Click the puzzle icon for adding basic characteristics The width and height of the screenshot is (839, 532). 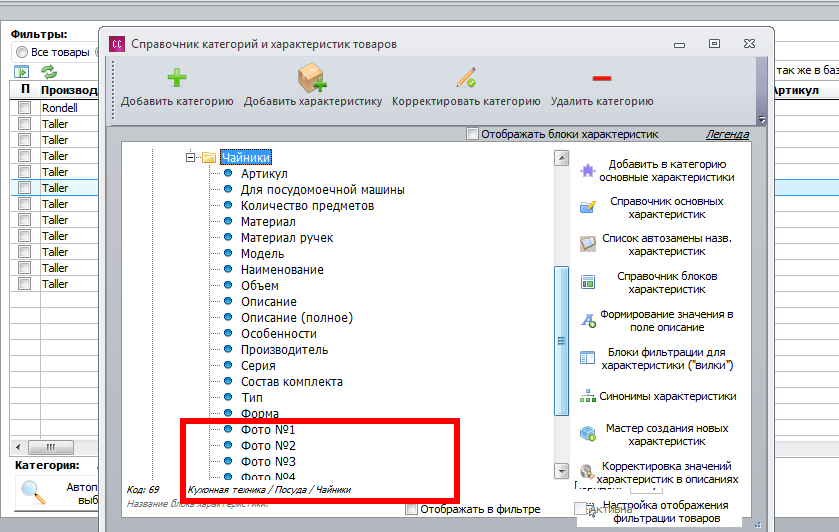coord(588,171)
